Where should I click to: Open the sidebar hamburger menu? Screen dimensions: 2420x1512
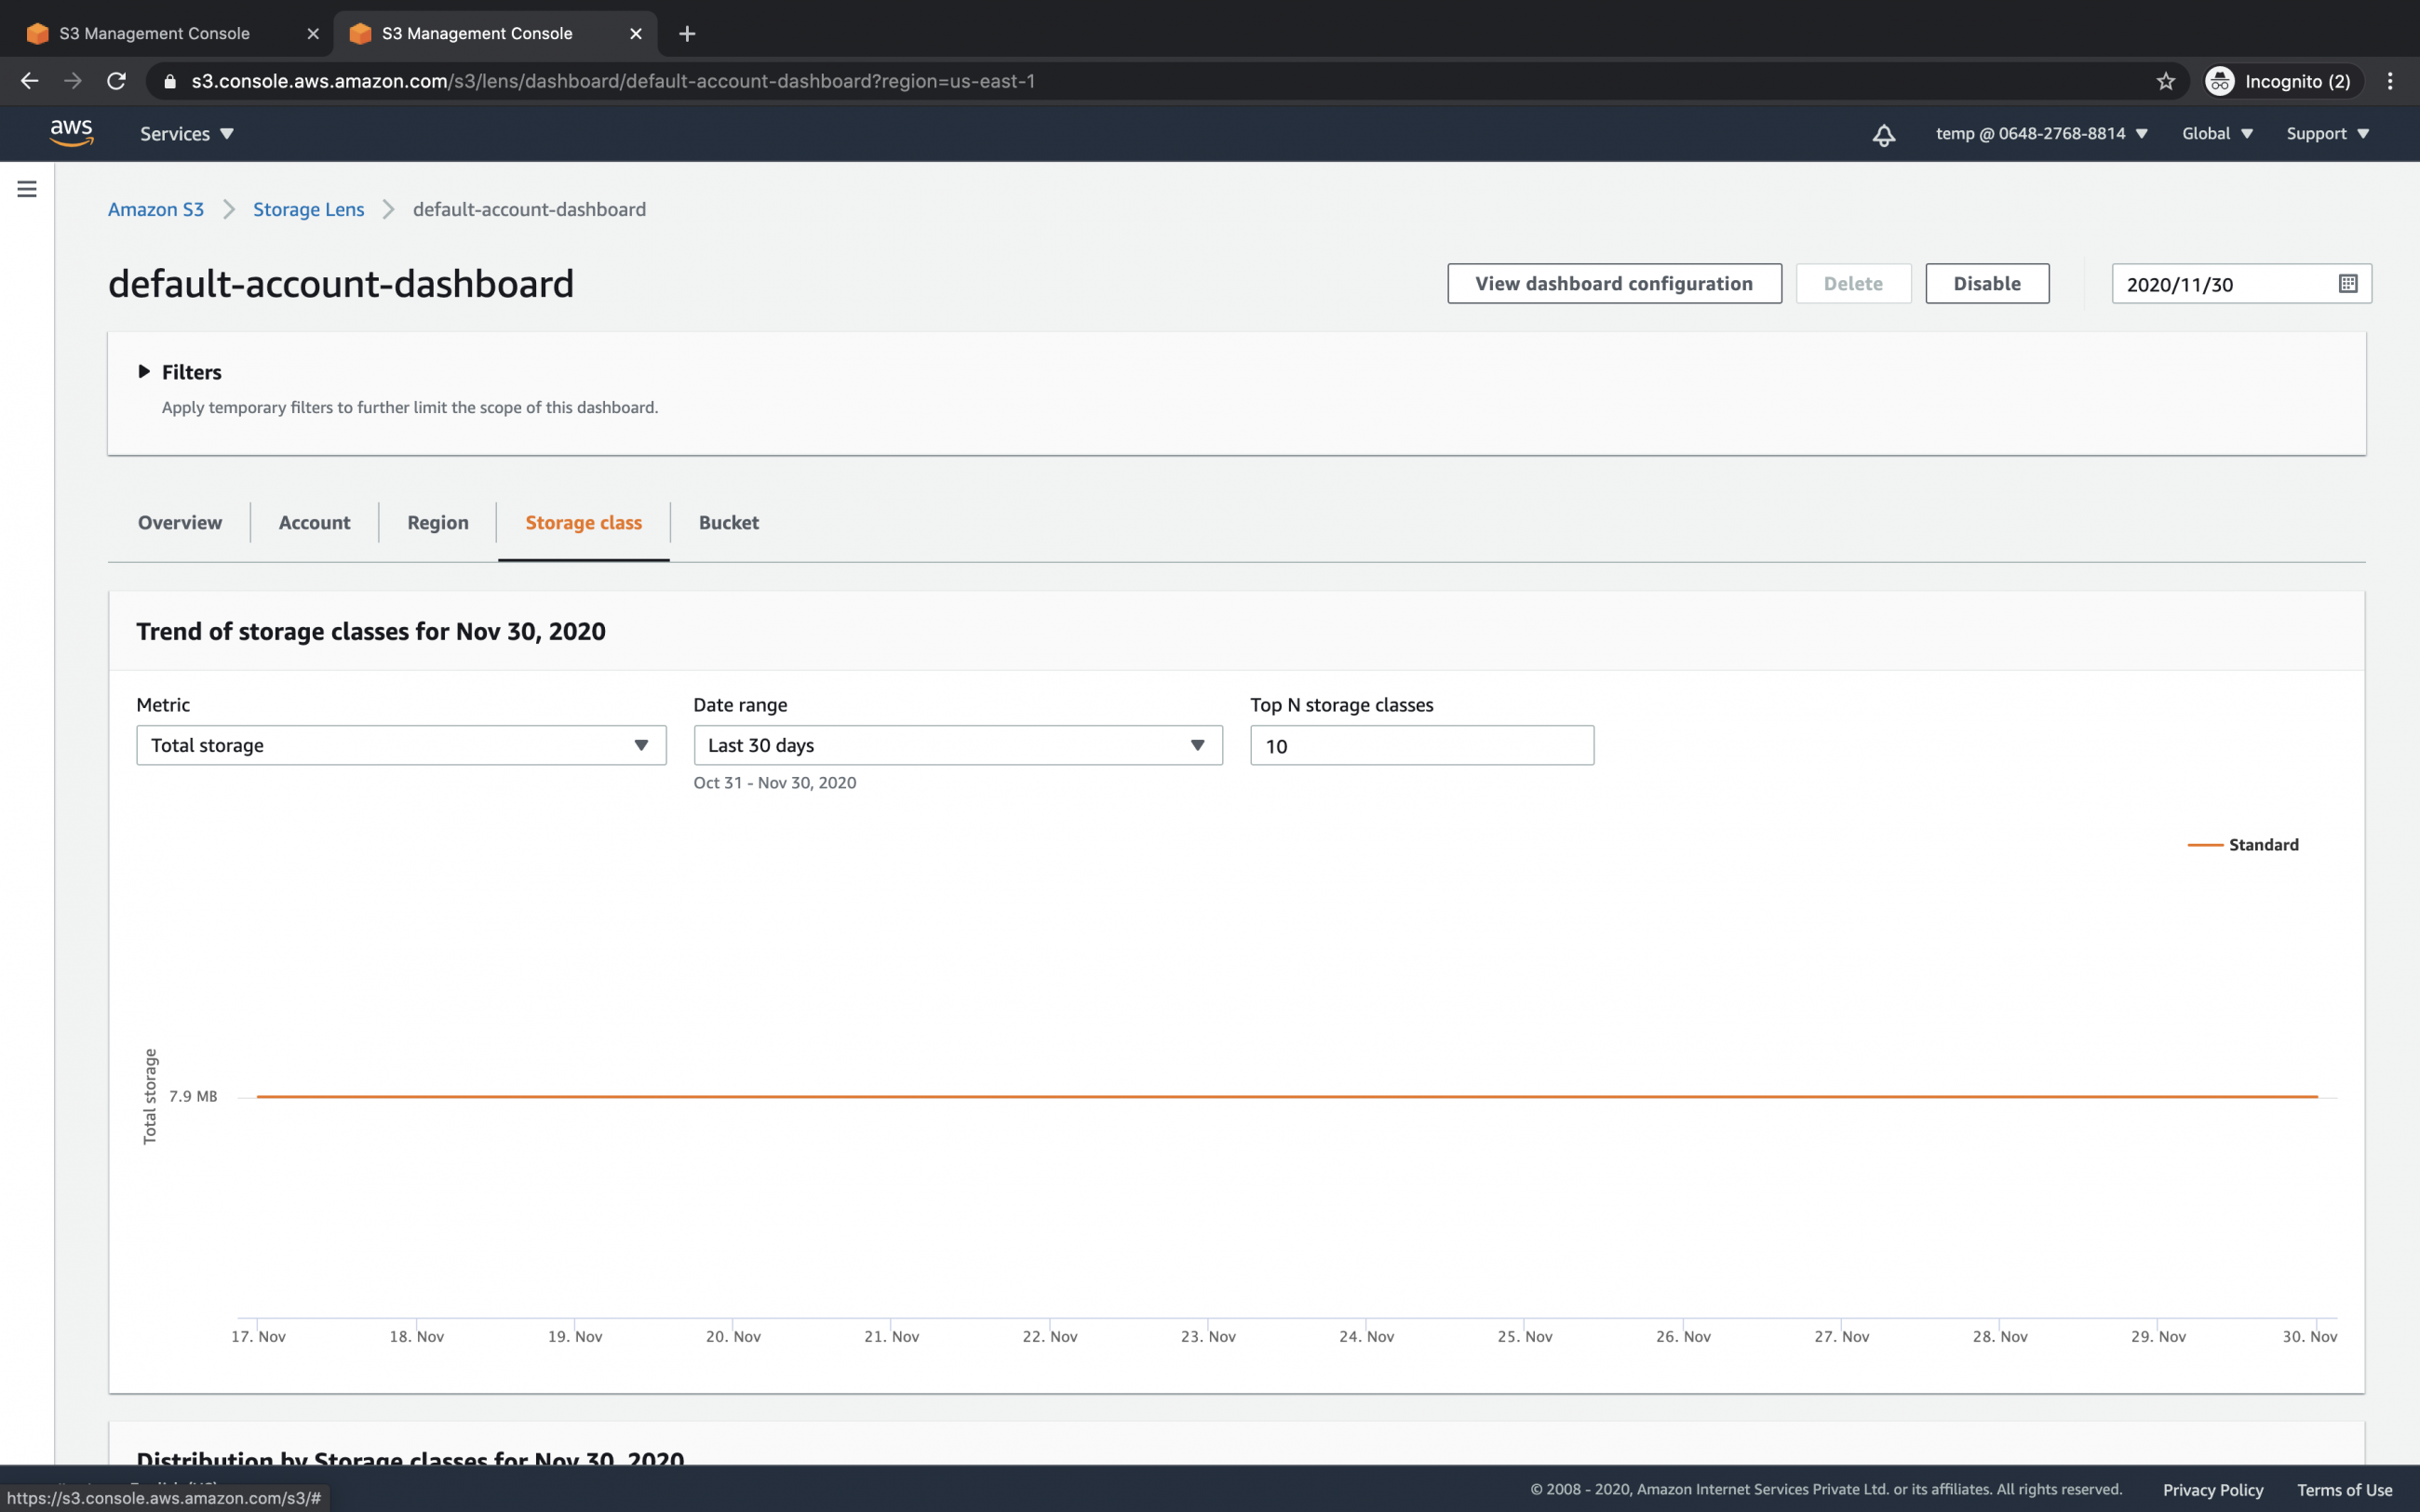click(x=26, y=187)
